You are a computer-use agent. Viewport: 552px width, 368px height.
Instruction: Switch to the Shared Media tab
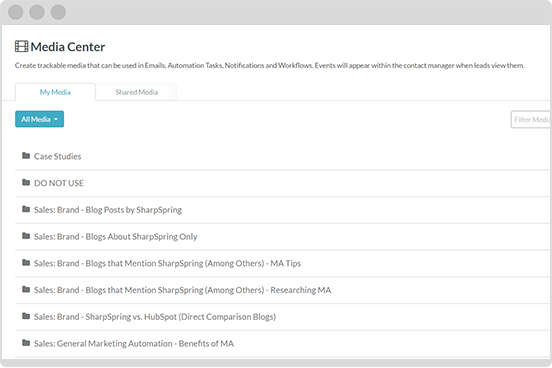[x=137, y=92]
